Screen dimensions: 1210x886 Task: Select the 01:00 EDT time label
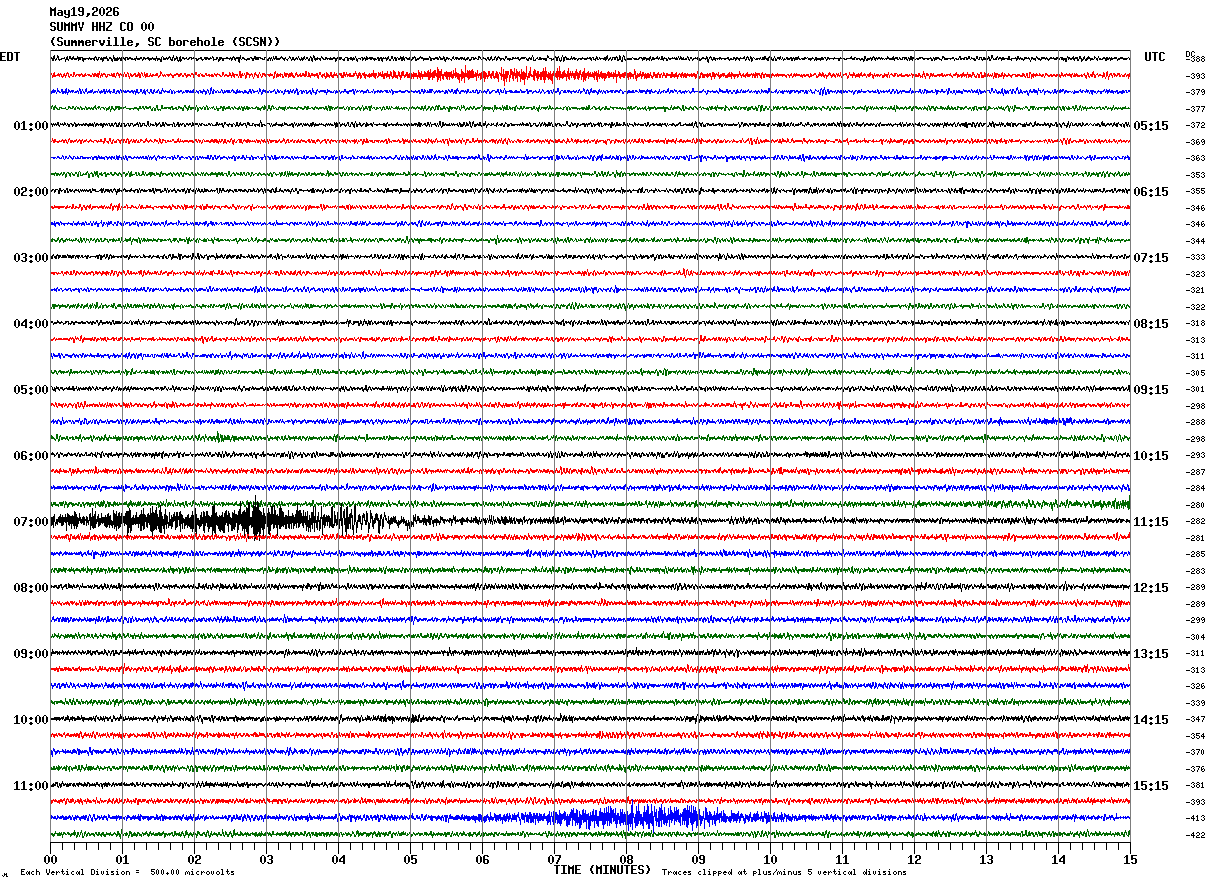pyautogui.click(x=31, y=126)
